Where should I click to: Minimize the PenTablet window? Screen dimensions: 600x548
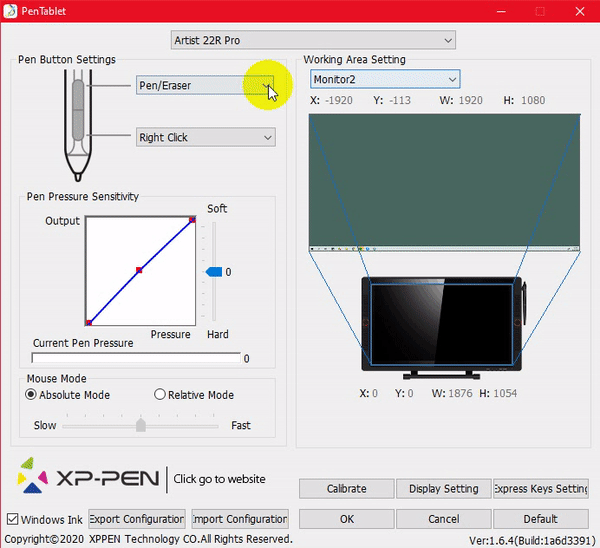[x=501, y=11]
